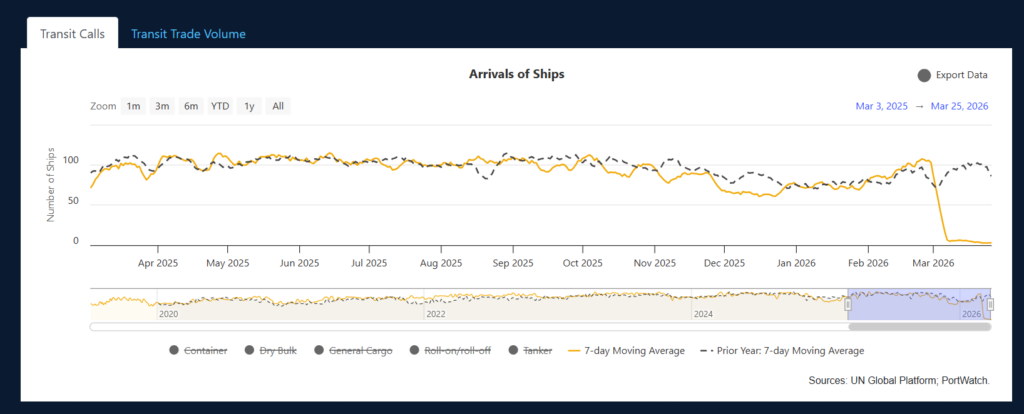Image resolution: width=1024 pixels, height=414 pixels.
Task: Switch to the Transit Trade Volume tab
Action: [188, 34]
